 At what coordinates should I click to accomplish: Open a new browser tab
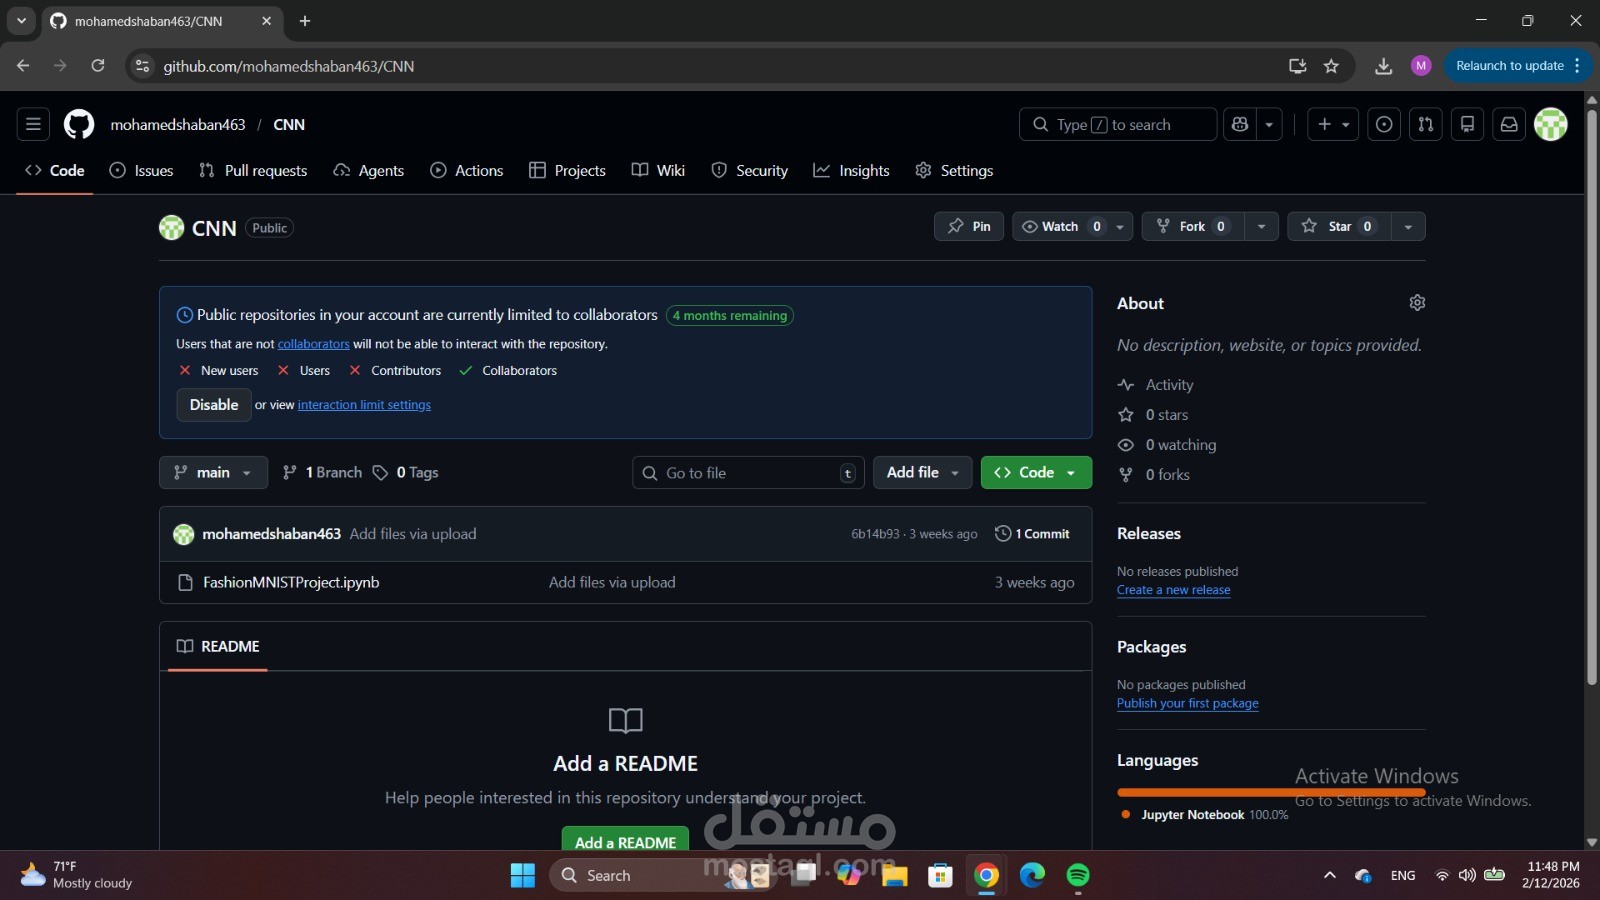click(x=305, y=21)
